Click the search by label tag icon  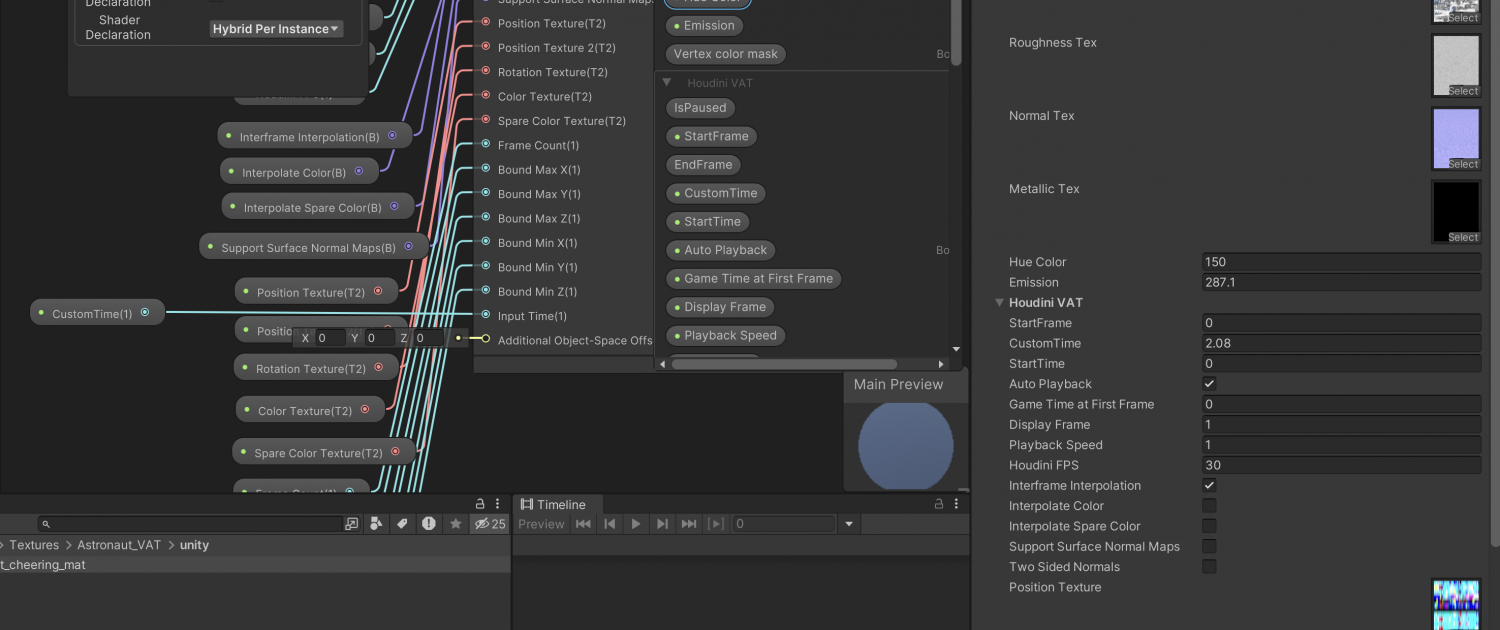[402, 524]
